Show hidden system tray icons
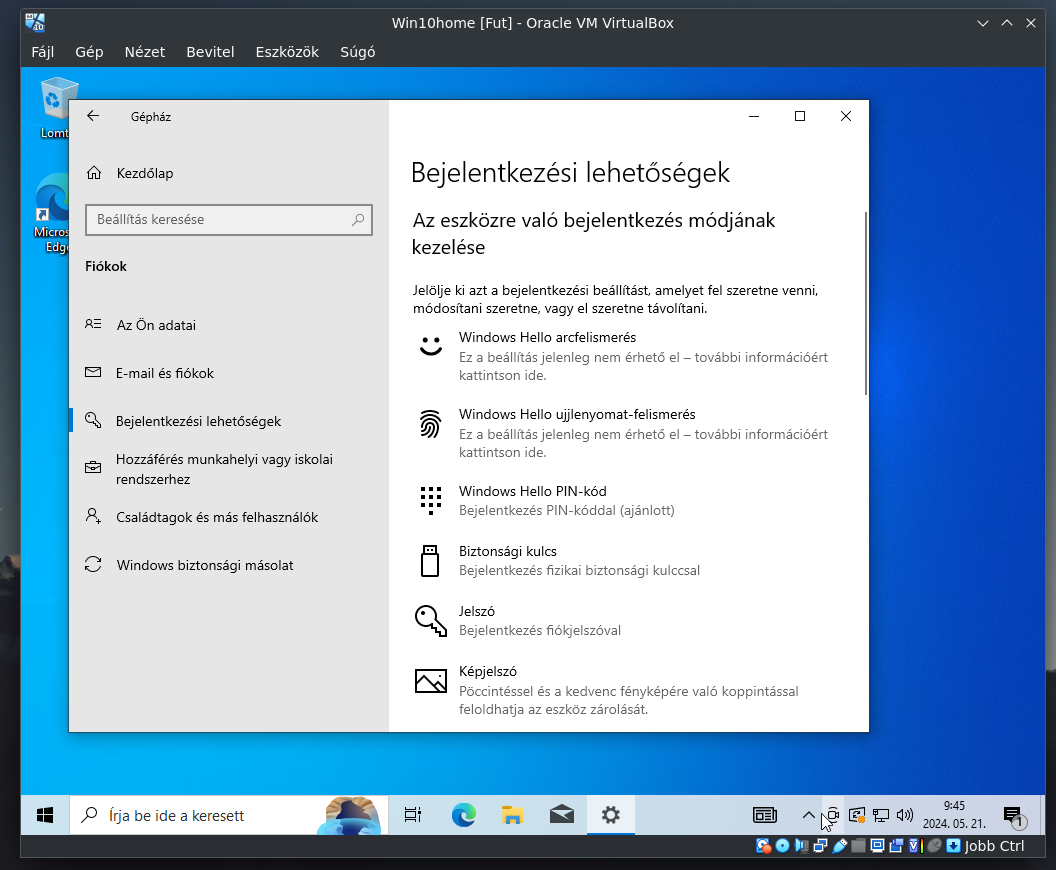This screenshot has width=1056, height=870. 809,815
